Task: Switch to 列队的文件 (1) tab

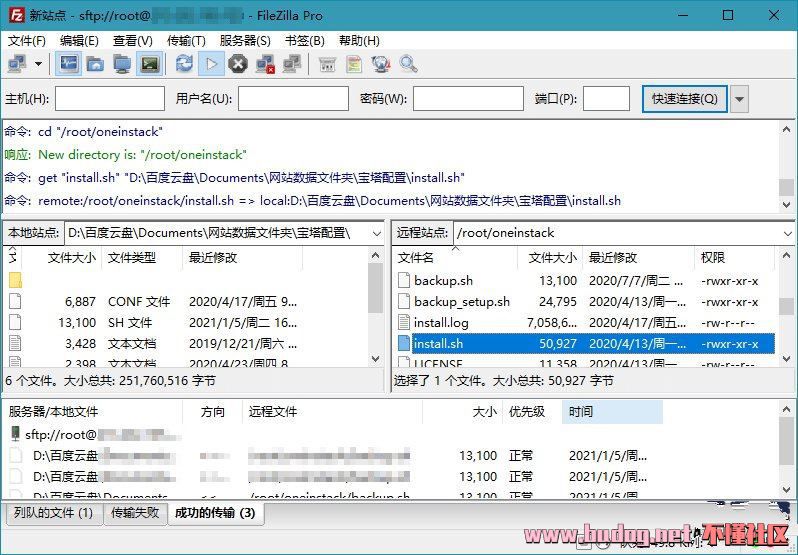Action: 53,513
